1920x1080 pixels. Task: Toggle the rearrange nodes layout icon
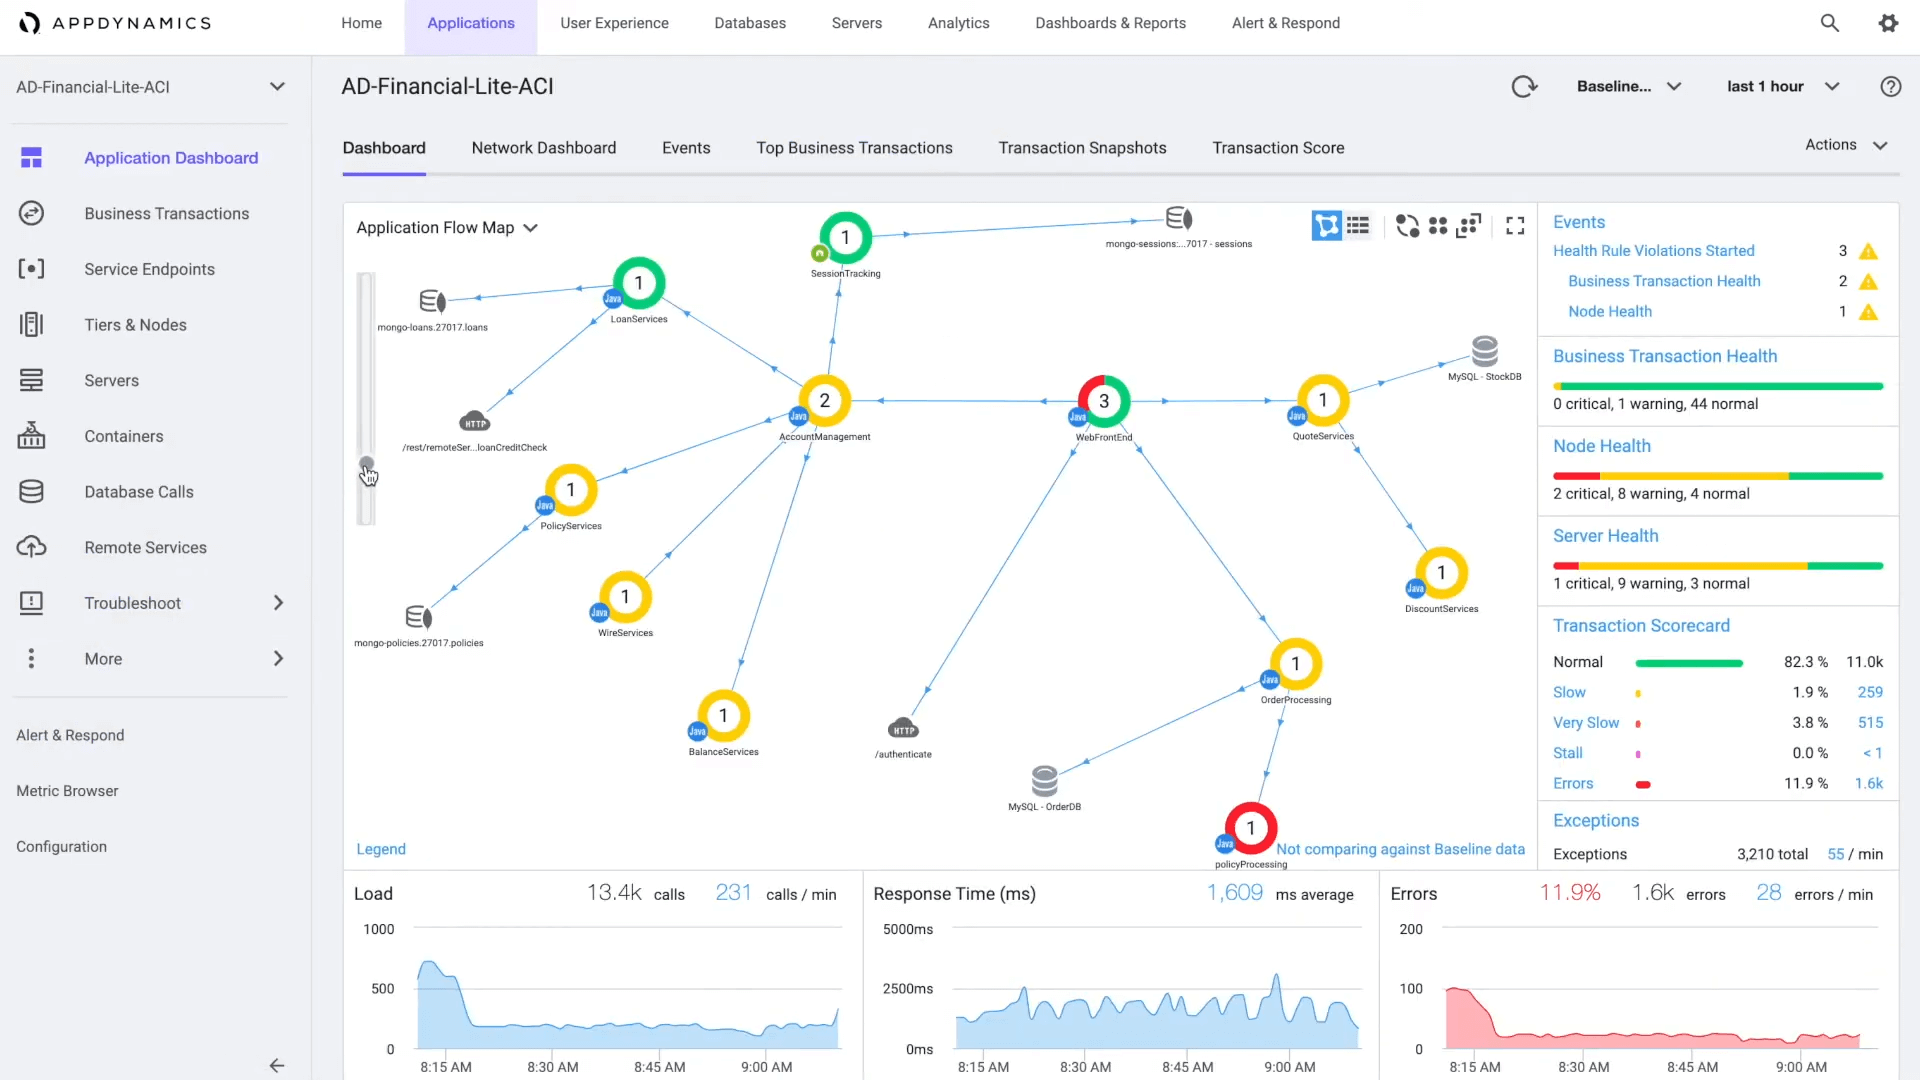click(1407, 226)
